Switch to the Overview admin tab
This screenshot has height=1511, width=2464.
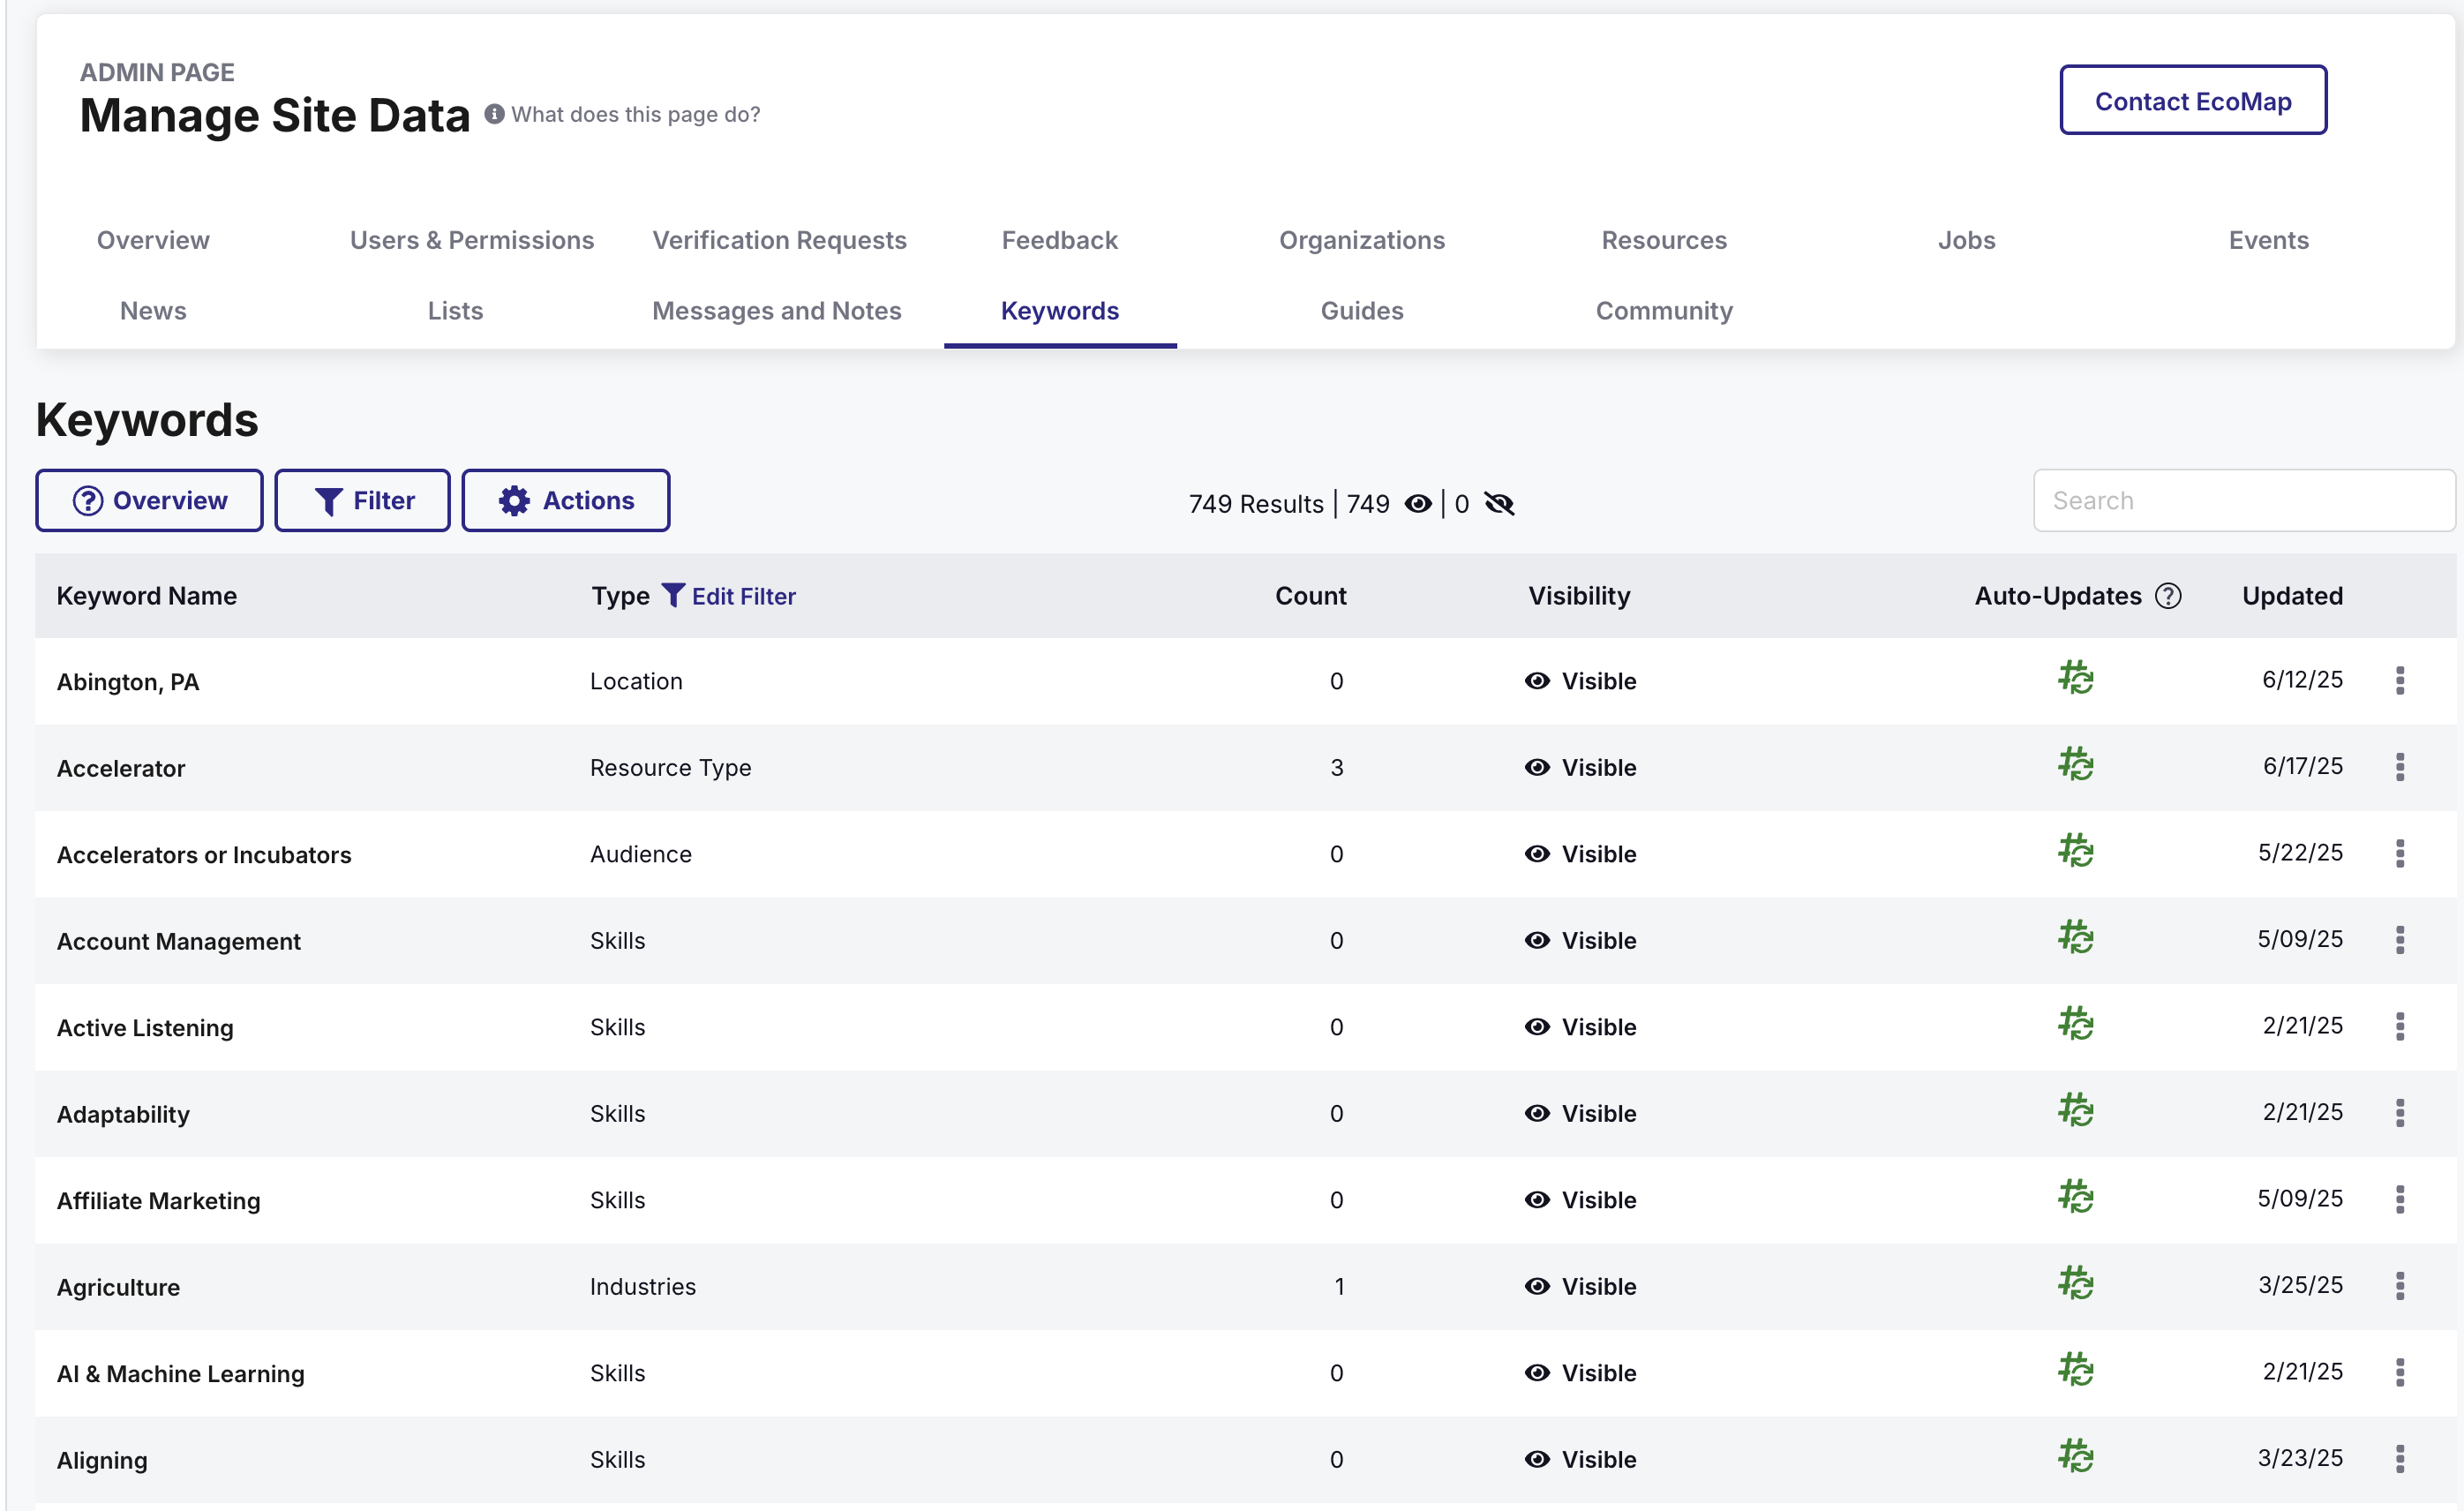(x=153, y=240)
